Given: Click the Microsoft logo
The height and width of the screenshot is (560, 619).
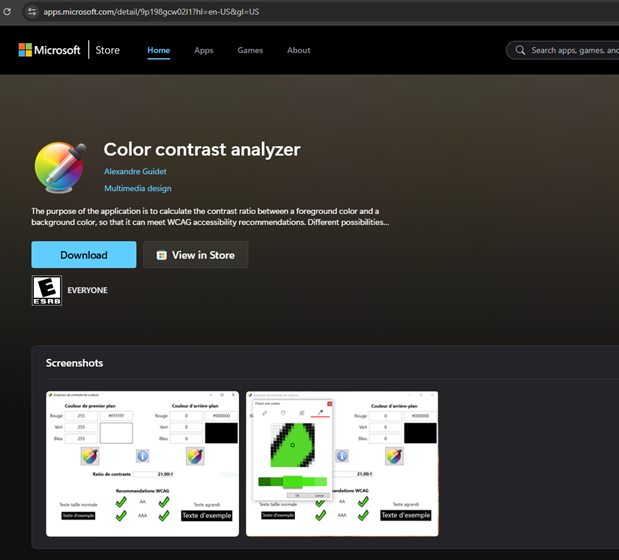Looking at the screenshot, I should (49, 50).
